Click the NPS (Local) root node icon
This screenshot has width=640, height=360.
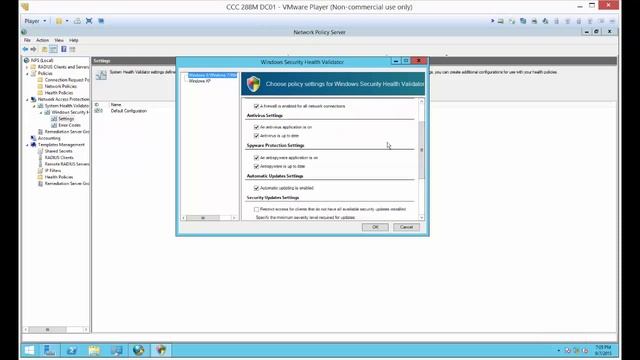click(27, 60)
